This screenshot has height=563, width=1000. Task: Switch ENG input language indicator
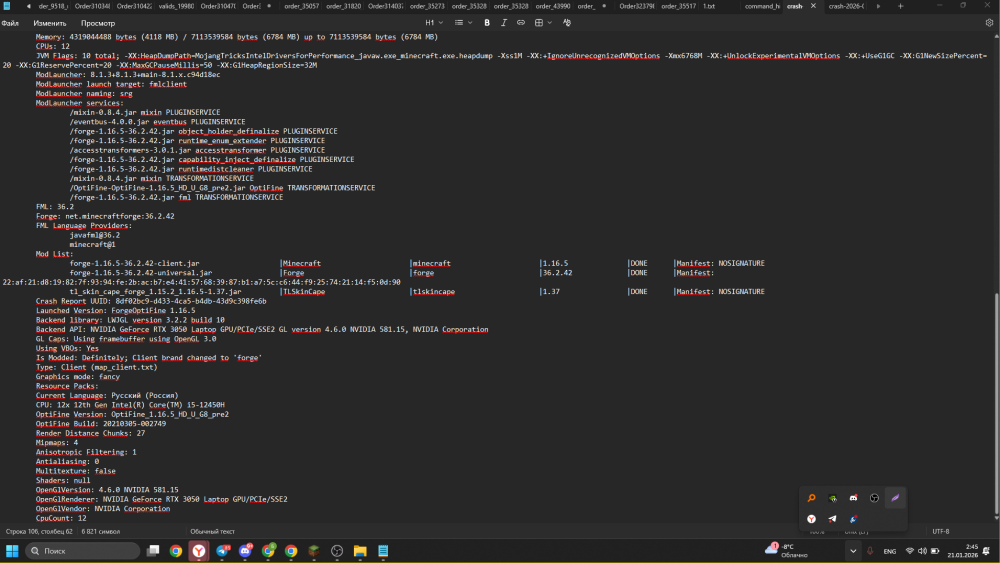pos(890,551)
